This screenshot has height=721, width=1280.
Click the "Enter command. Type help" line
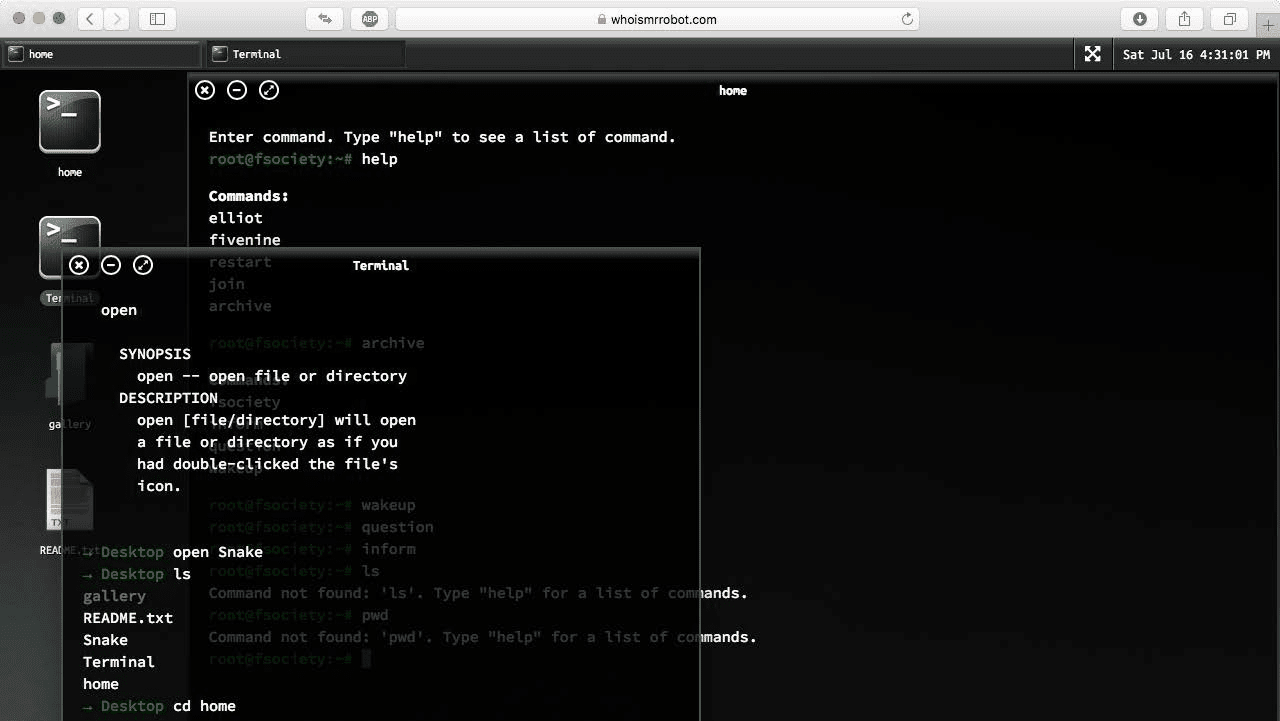coord(442,137)
